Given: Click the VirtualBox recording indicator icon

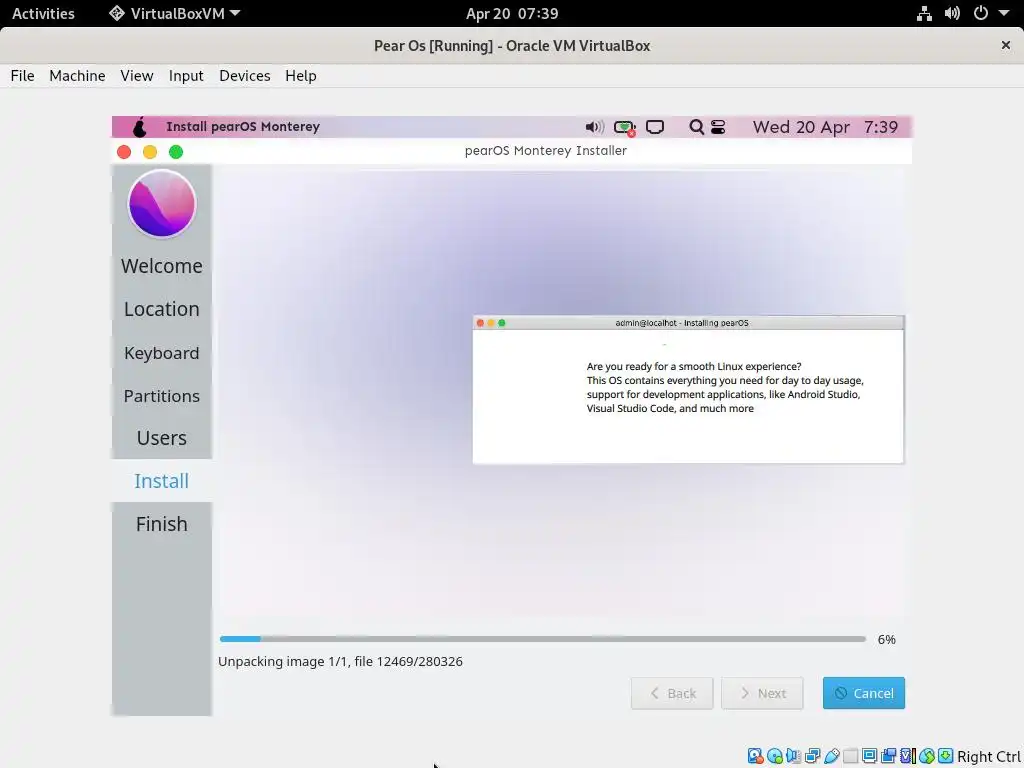Looking at the screenshot, I should coord(888,756).
